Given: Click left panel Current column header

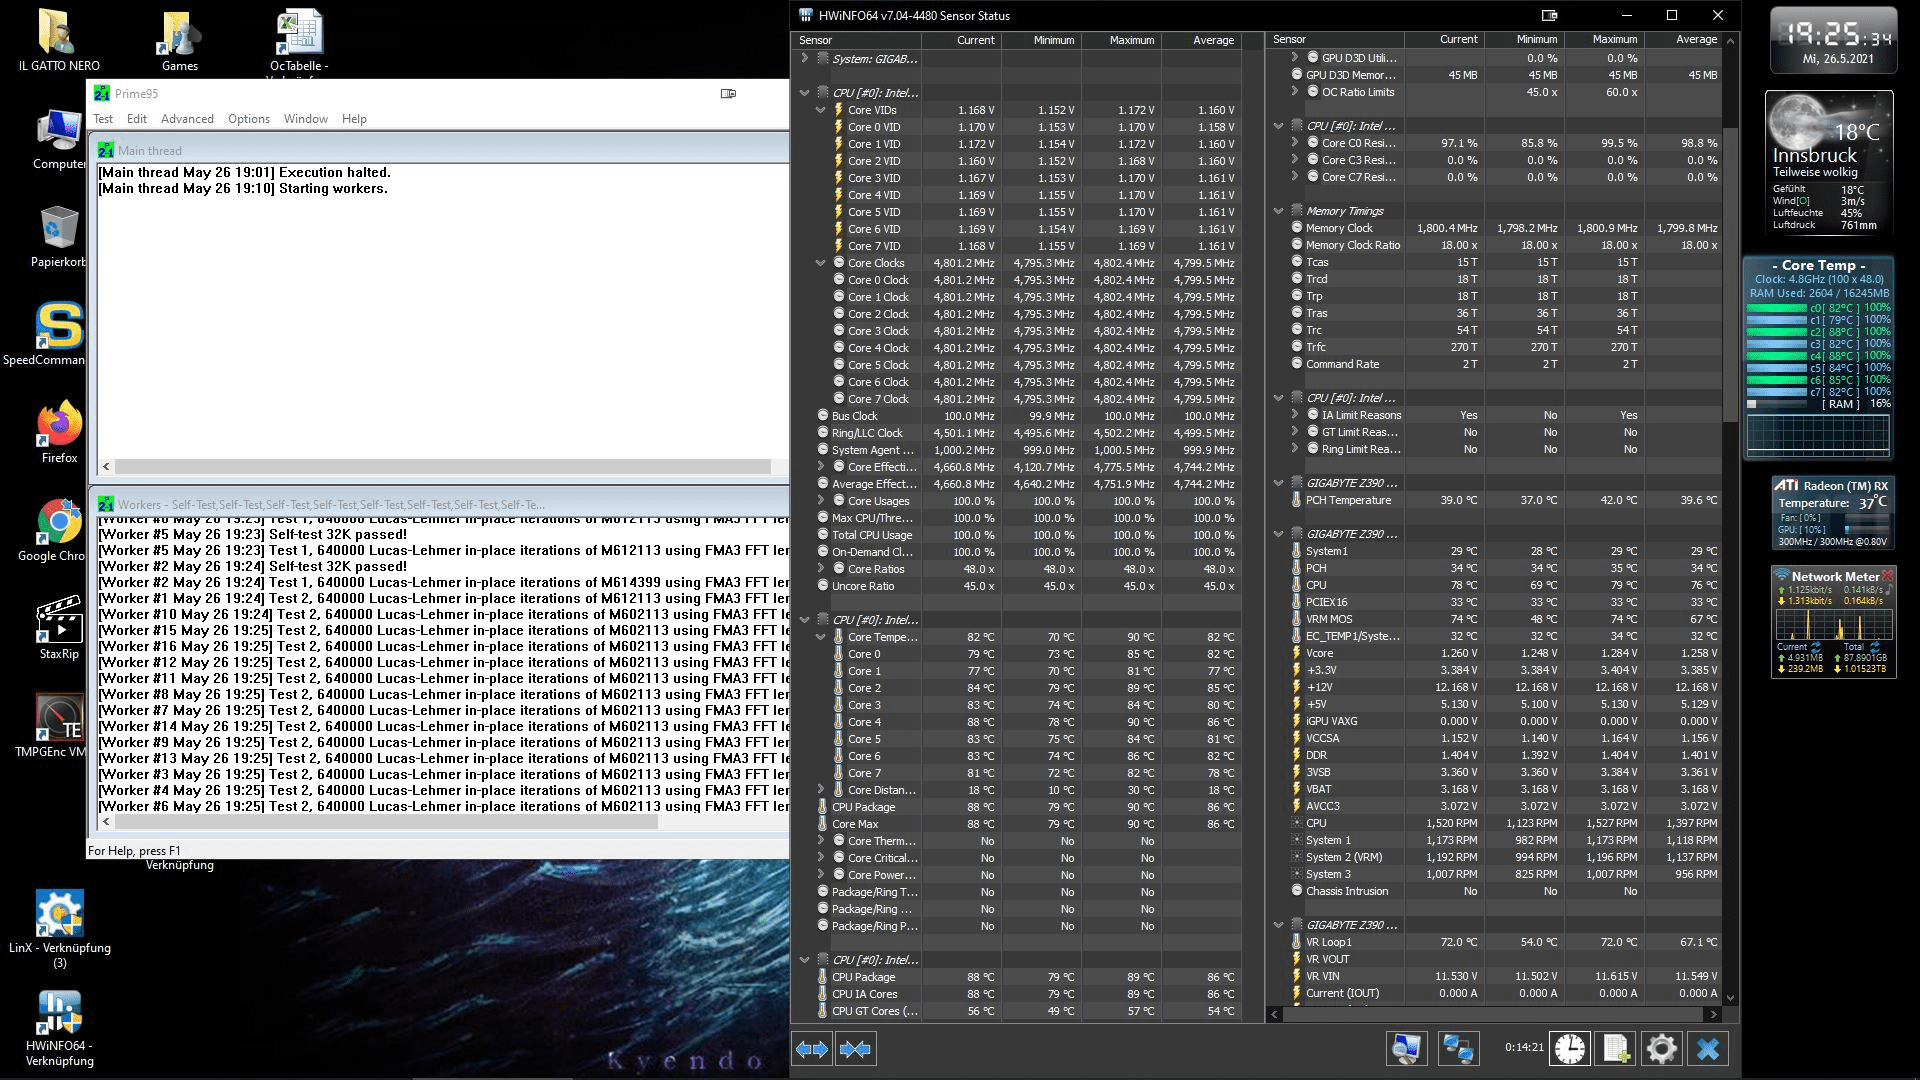Looking at the screenshot, I should coord(961,40).
